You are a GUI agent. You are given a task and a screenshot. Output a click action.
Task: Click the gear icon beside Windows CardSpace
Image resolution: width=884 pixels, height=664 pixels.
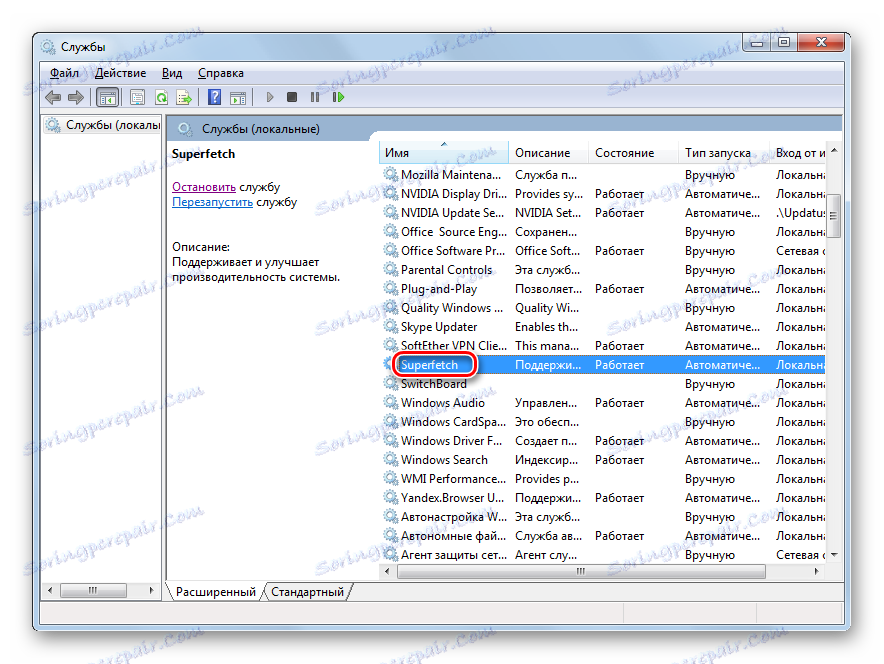391,422
